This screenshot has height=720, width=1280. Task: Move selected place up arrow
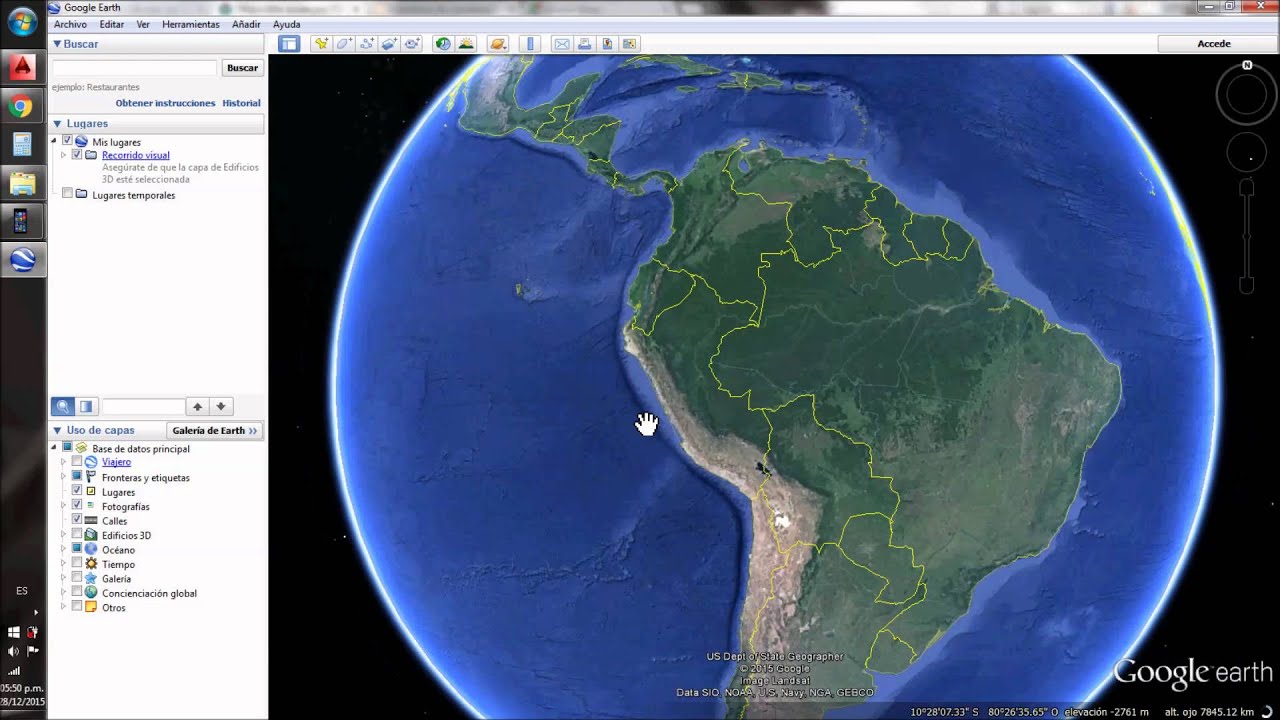click(x=198, y=406)
